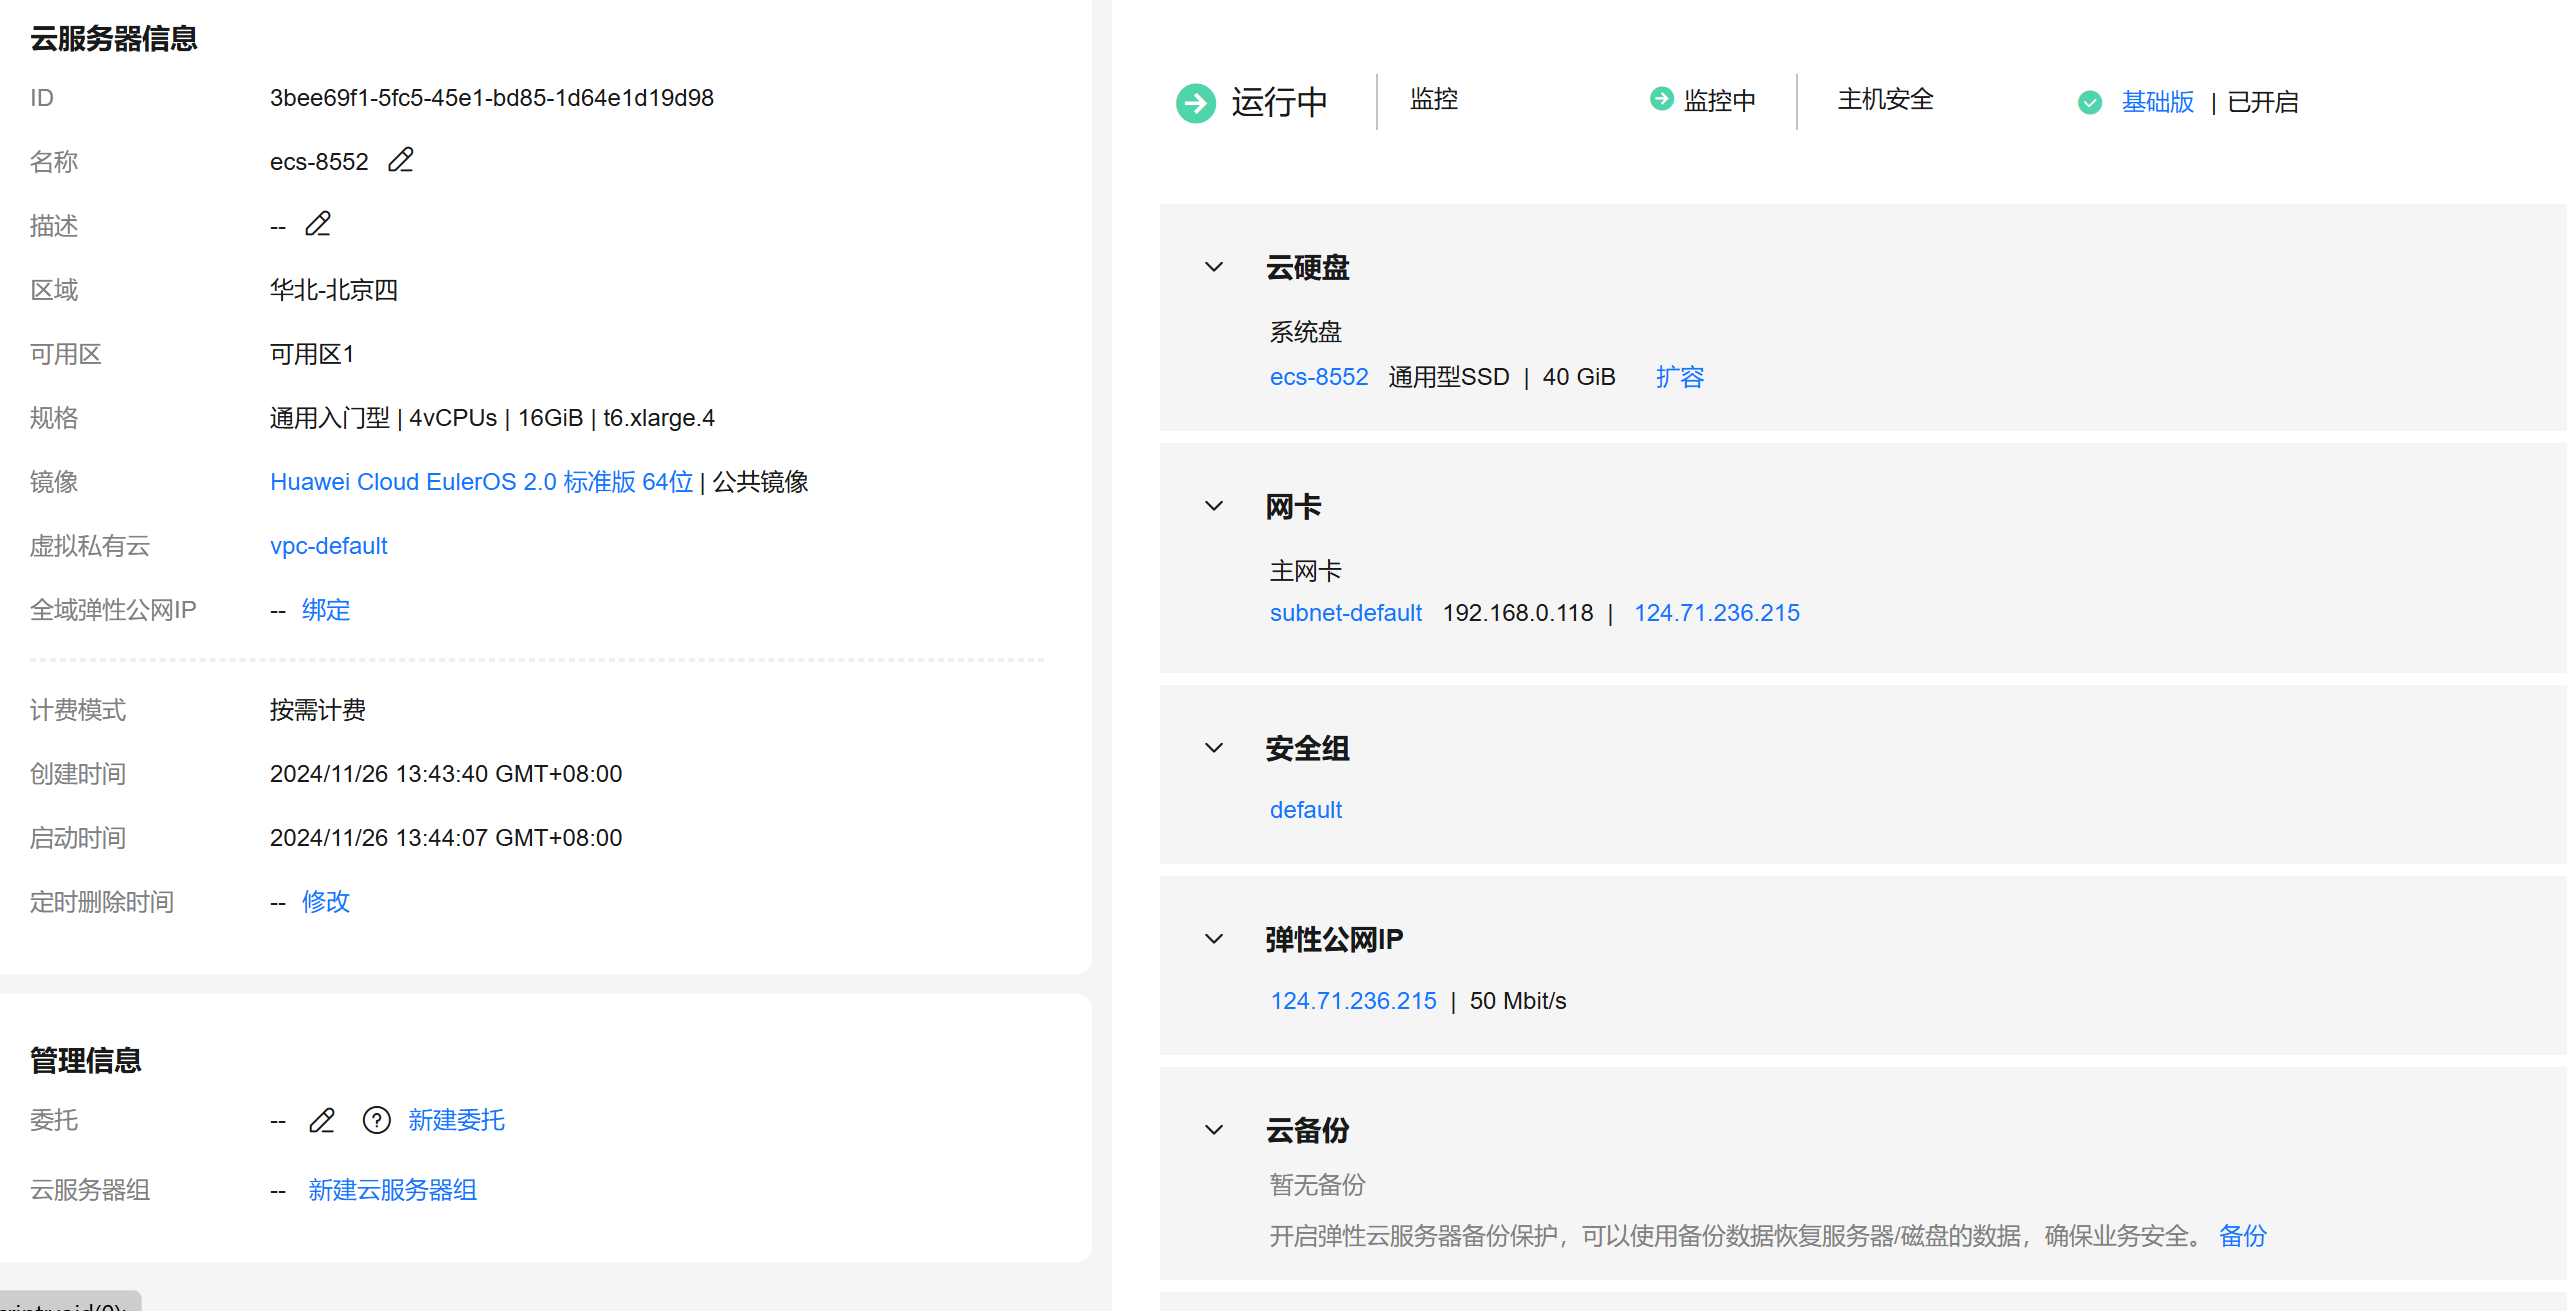Viewport: 2567px width, 1311px height.
Task: Click the 新建委托 link
Action: pos(456,1120)
